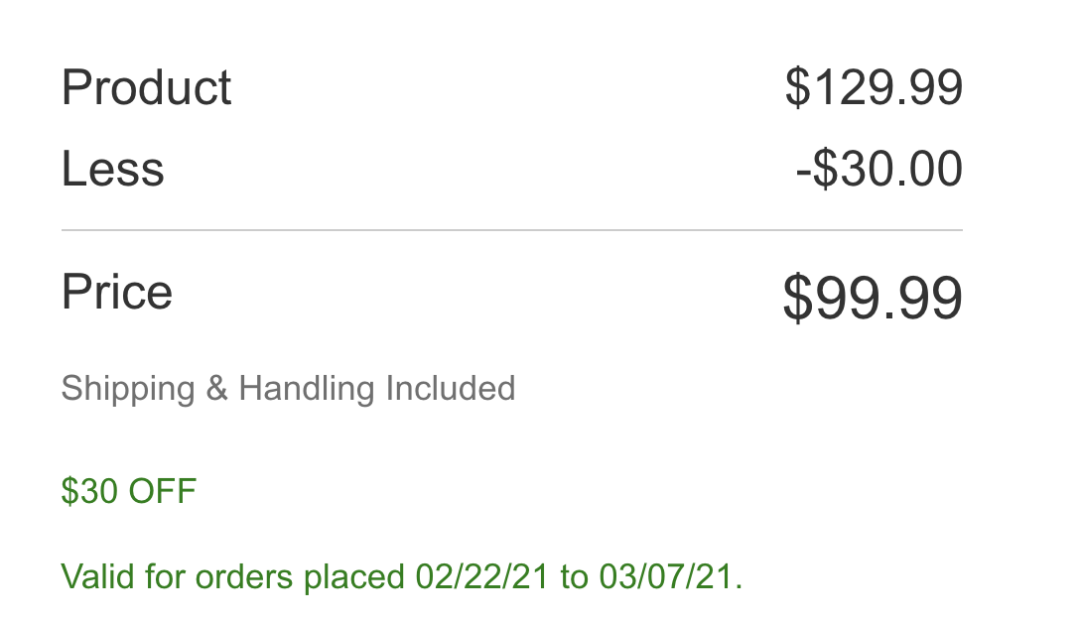Click the dollar sign in $99.99

[x=797, y=297]
